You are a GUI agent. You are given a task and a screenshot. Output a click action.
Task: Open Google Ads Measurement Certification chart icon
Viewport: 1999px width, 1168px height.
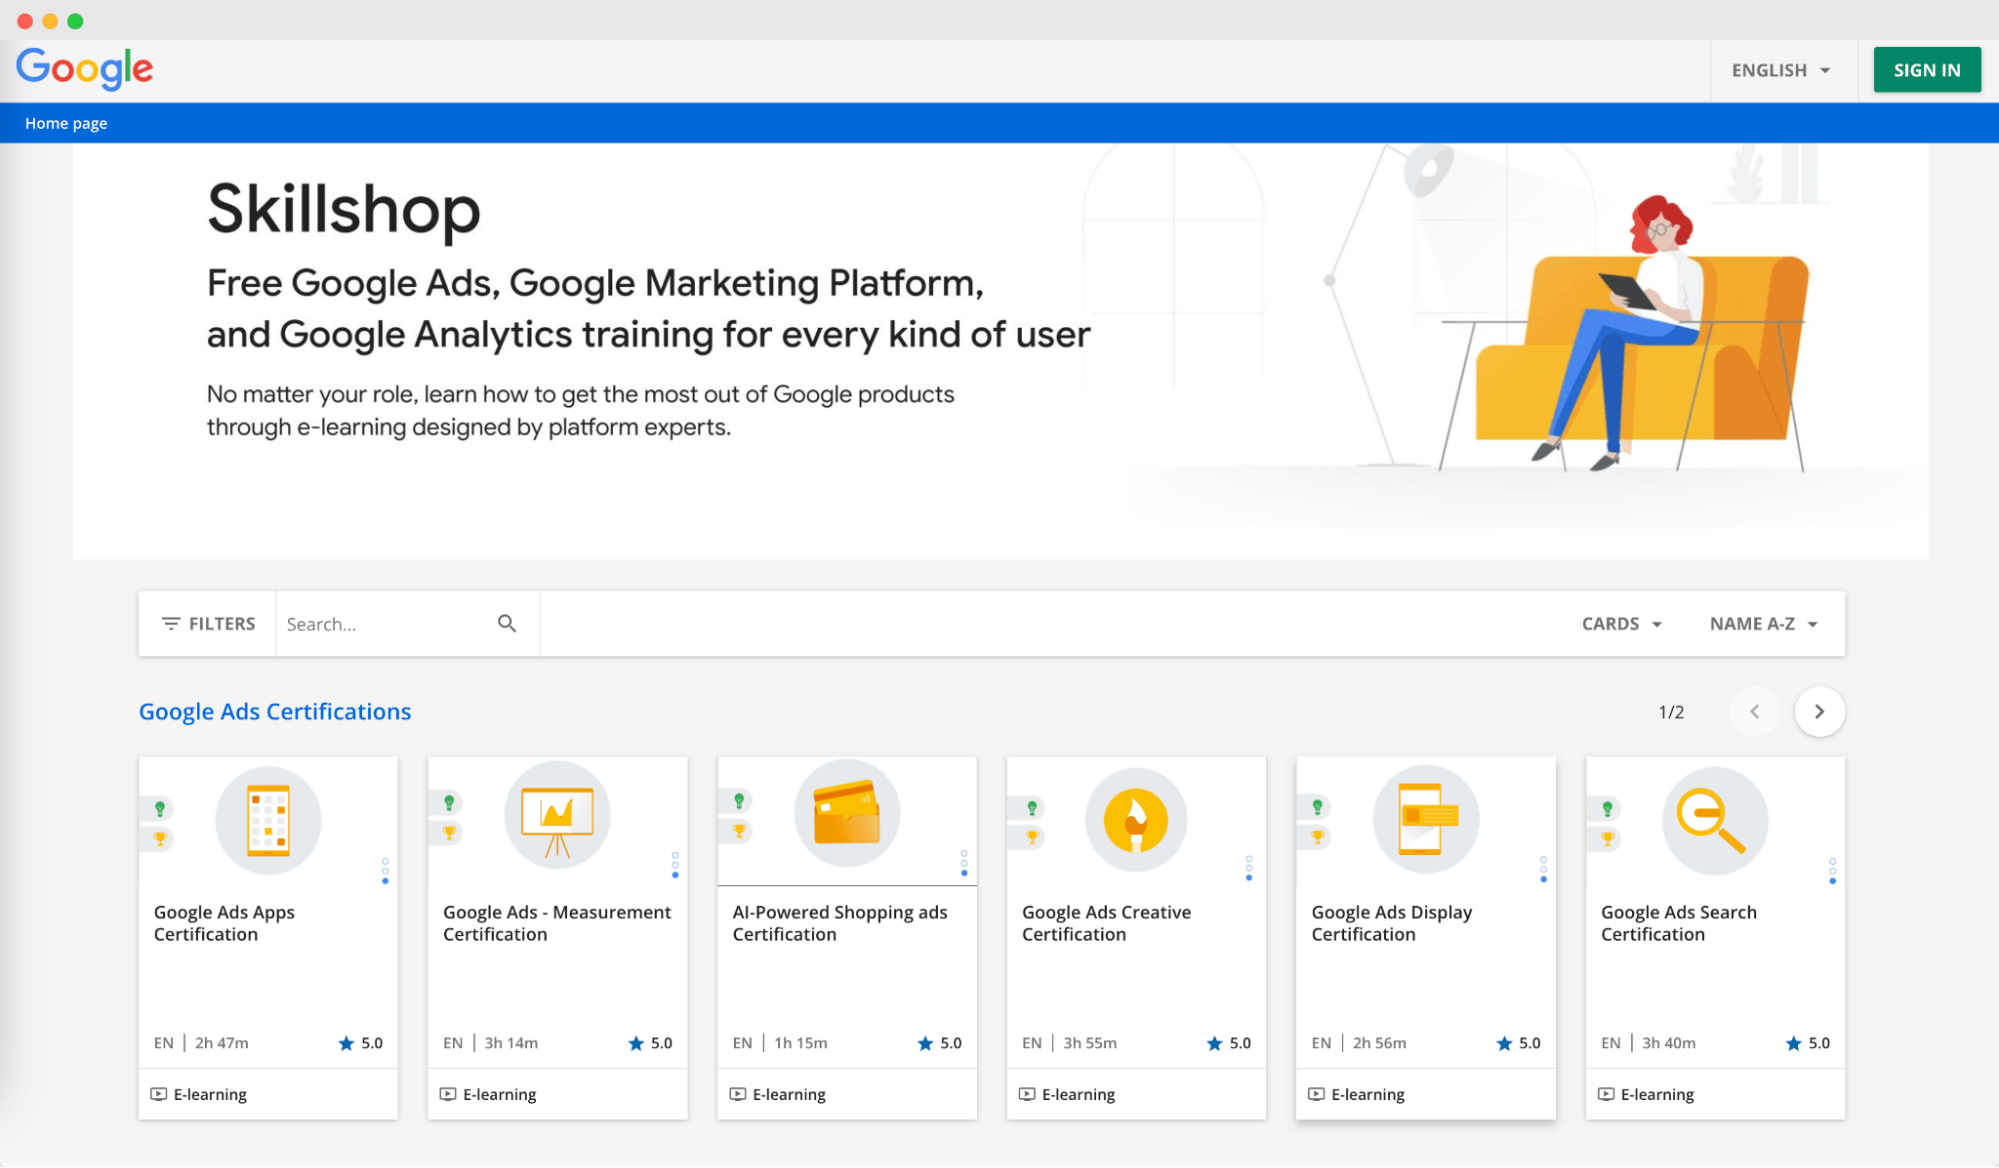(557, 815)
